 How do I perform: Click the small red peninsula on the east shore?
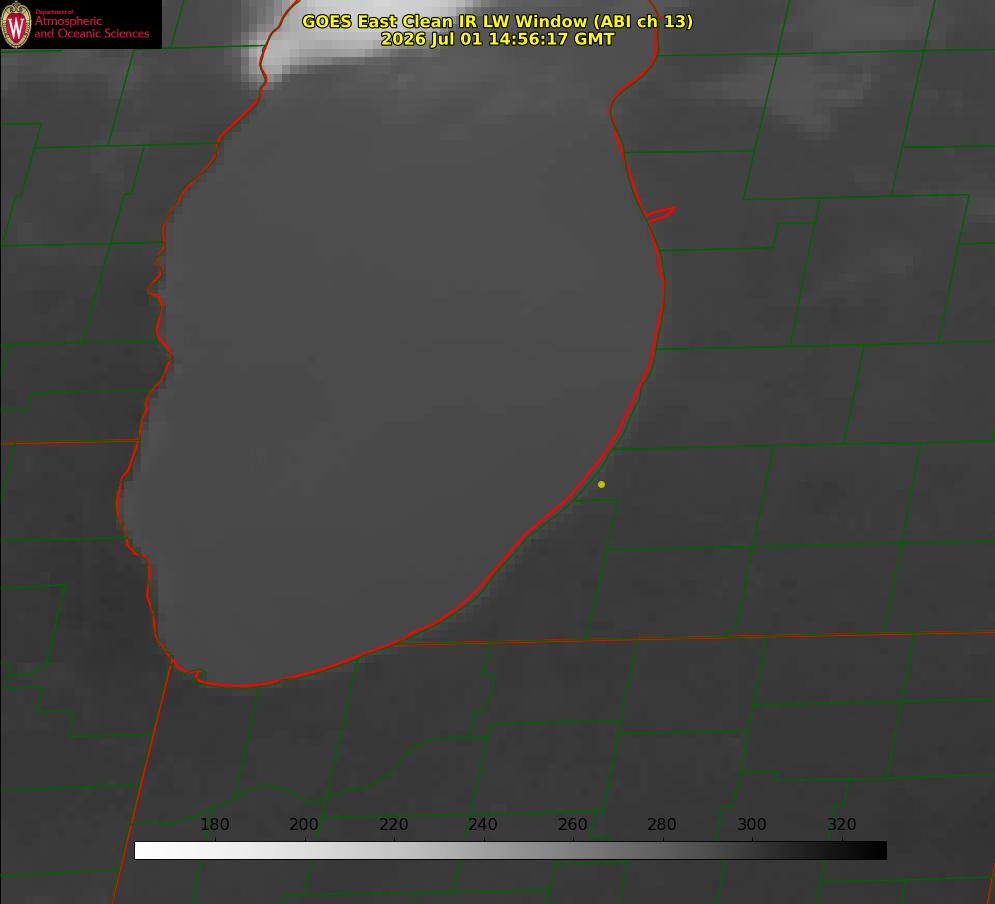[x=661, y=213]
